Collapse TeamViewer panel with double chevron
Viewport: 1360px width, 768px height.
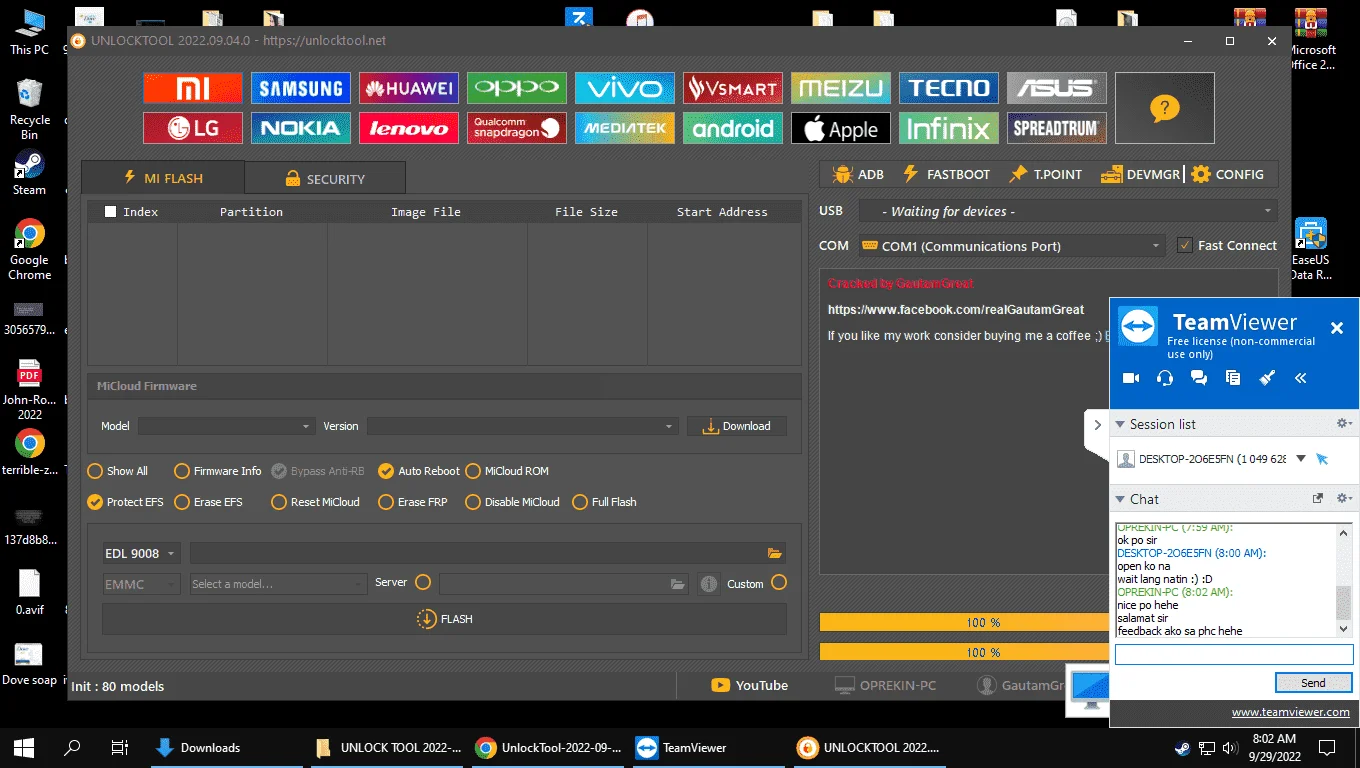pyautogui.click(x=1301, y=378)
